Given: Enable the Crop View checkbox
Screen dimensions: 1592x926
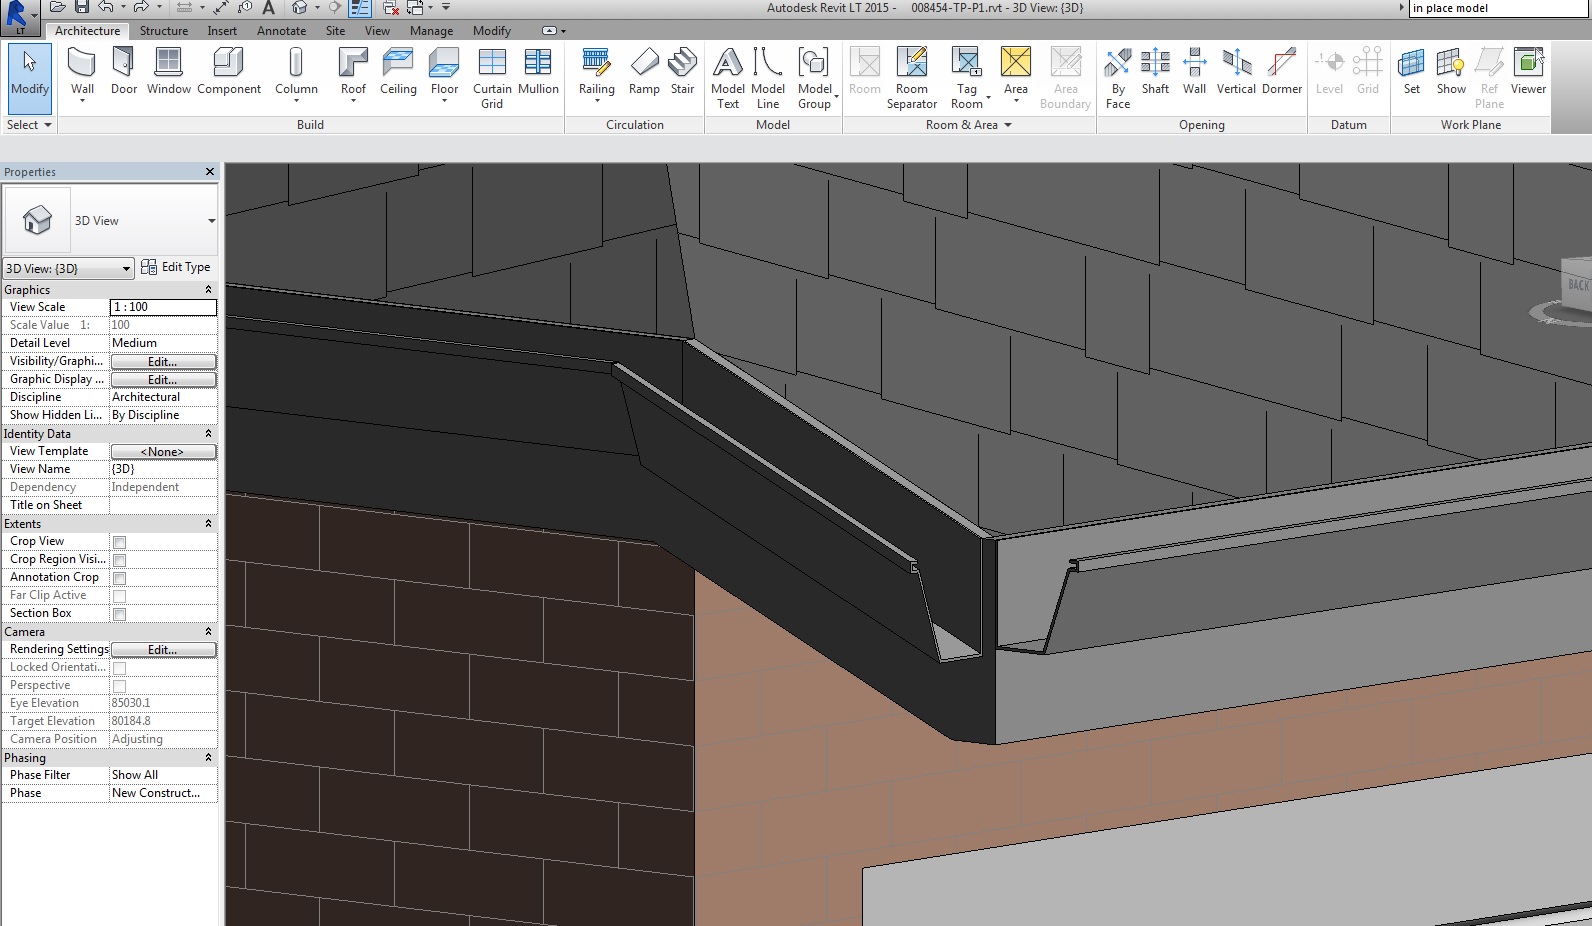Looking at the screenshot, I should 119,542.
